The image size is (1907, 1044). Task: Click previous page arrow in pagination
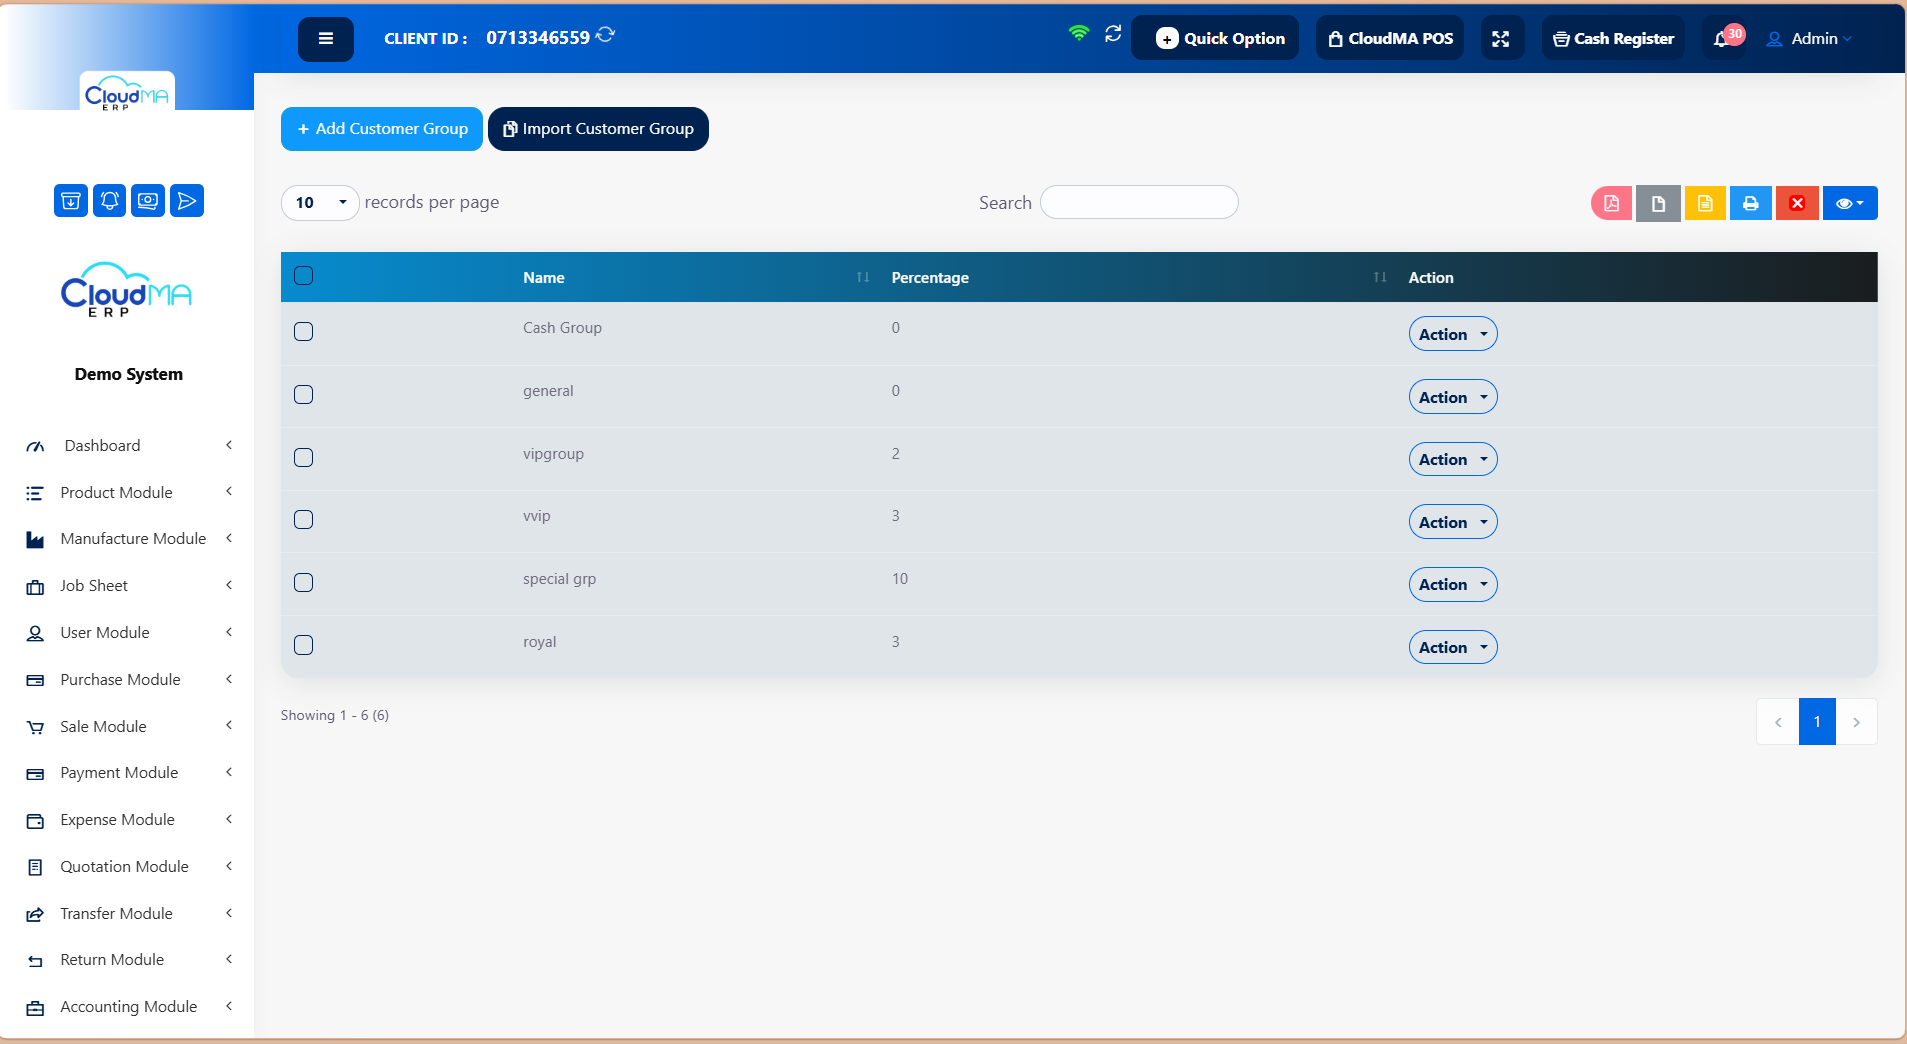click(x=1778, y=722)
